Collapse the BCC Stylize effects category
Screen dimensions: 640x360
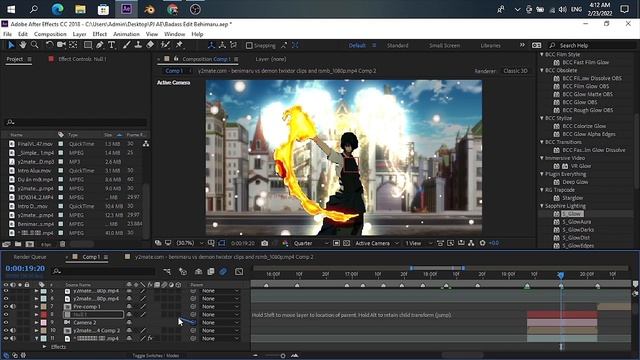coord(542,118)
